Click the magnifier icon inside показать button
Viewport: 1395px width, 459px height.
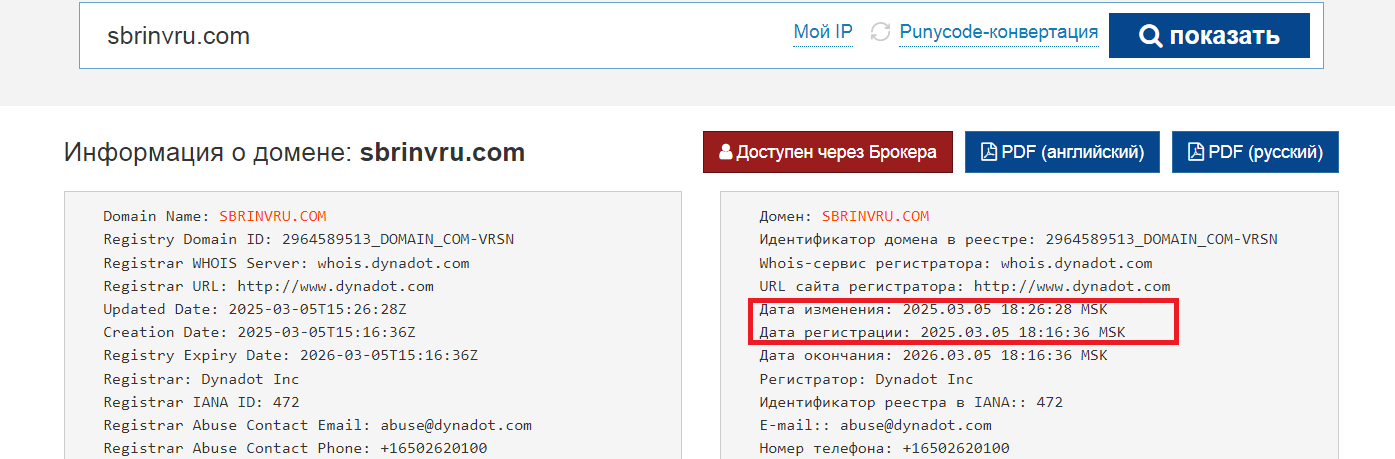(x=1151, y=36)
